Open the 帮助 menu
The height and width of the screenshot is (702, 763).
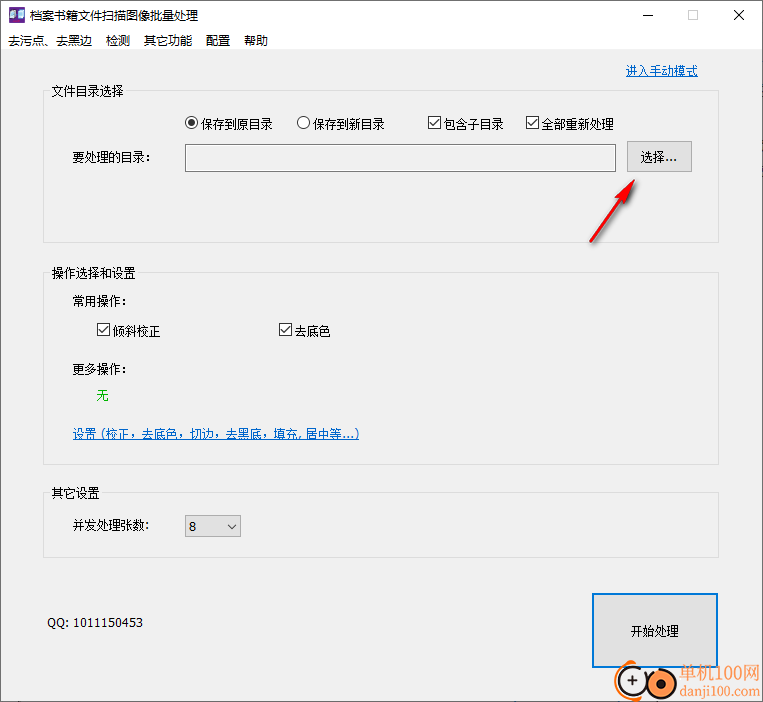pyautogui.click(x=256, y=41)
